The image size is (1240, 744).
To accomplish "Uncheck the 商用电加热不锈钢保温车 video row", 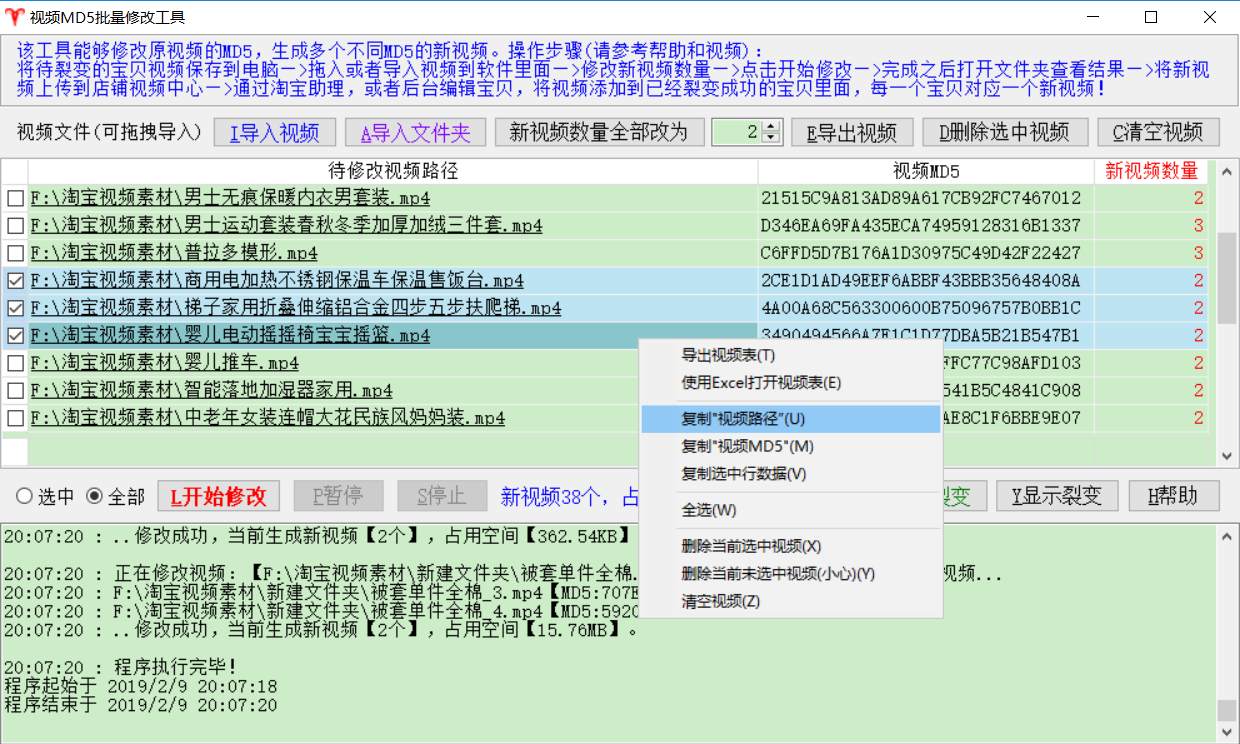I will click(x=15, y=281).
